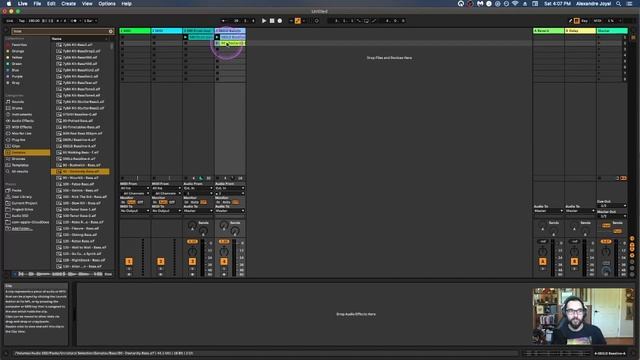Open track 3 Audio To Master dropdown
Image resolution: width=640 pixels, height=360 pixels.
(198, 211)
